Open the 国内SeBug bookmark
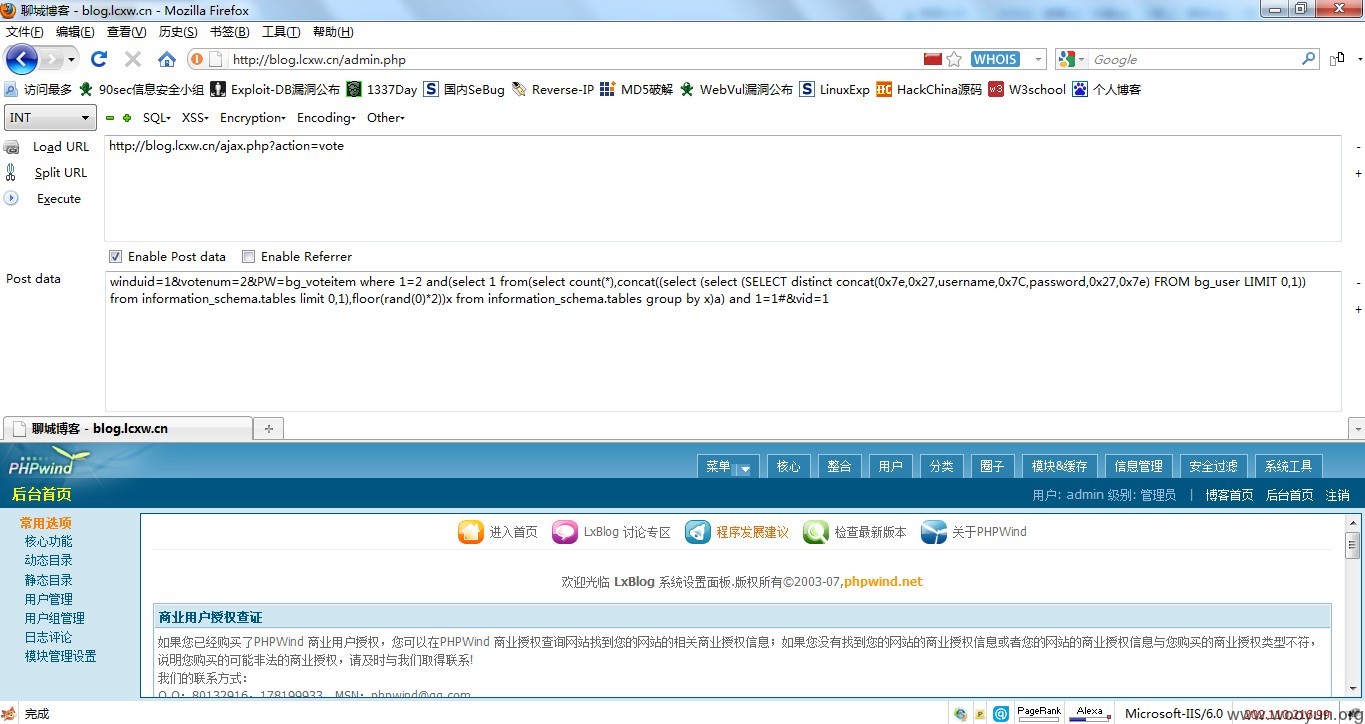 tap(464, 89)
